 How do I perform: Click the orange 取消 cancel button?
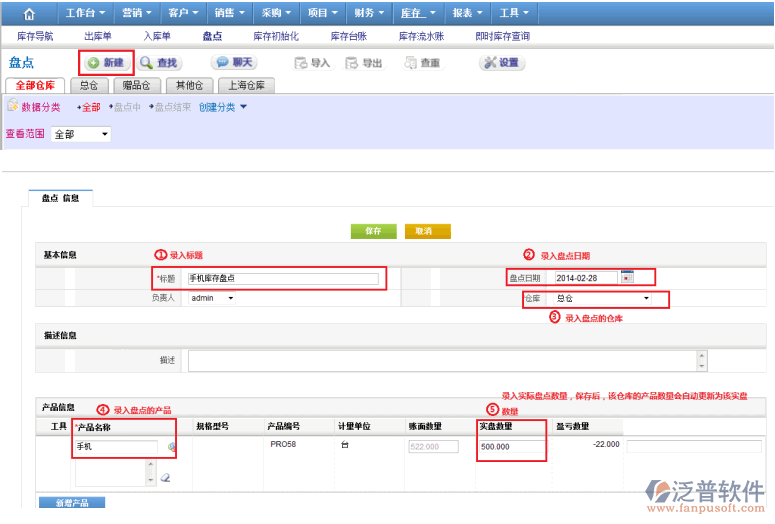427,231
